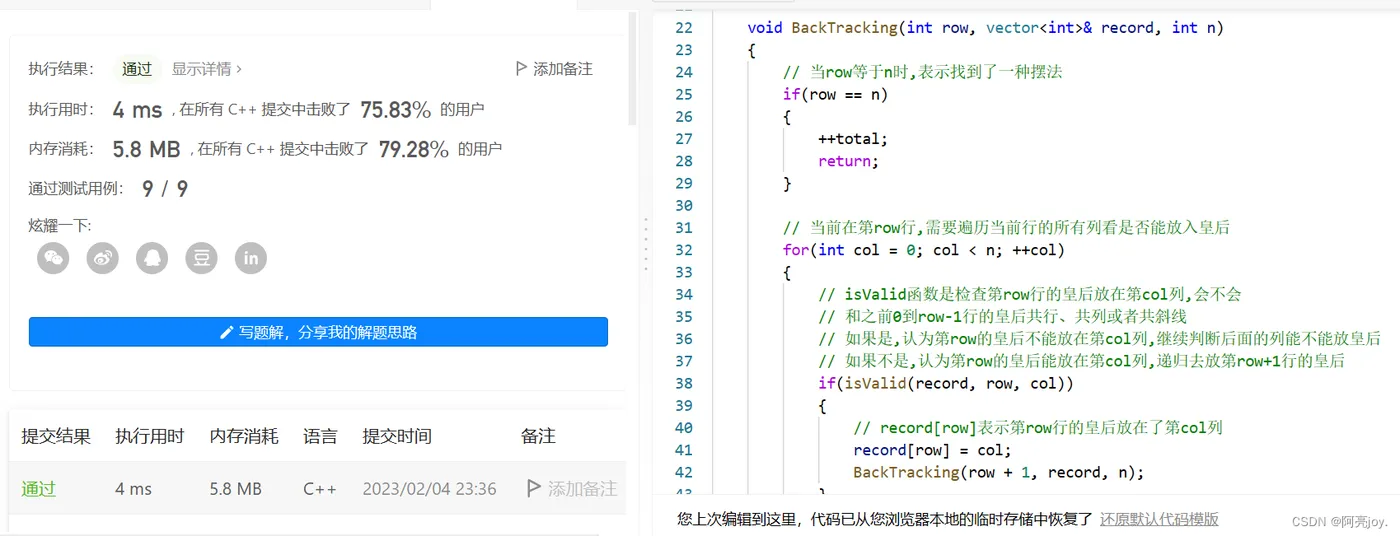Place the cursor on the if(isValid(record, row, col)) line
The height and width of the screenshot is (536, 1400).
coord(946,383)
